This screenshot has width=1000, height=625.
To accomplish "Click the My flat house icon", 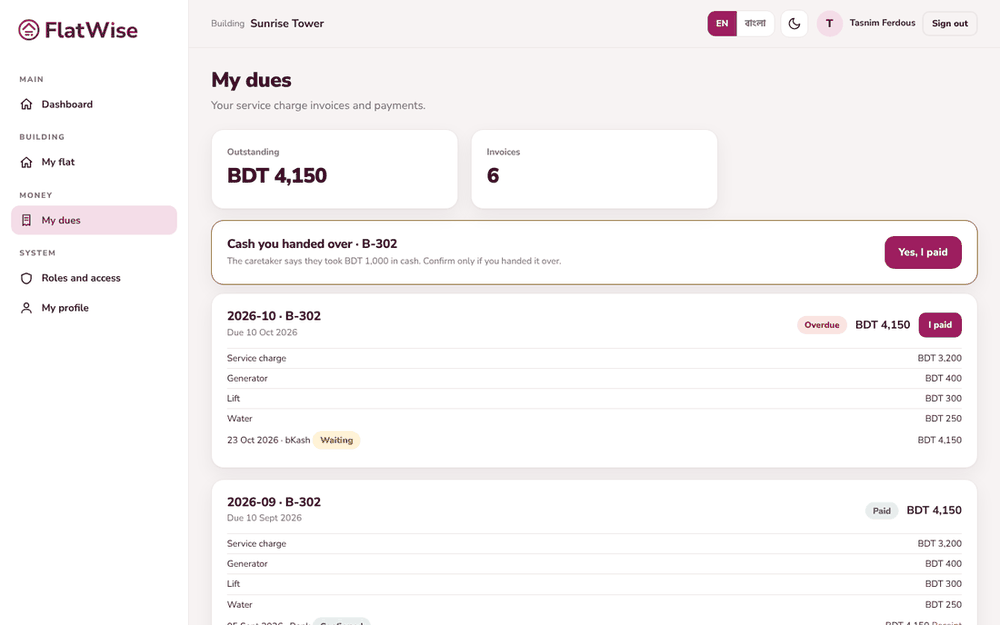I will 26,162.
